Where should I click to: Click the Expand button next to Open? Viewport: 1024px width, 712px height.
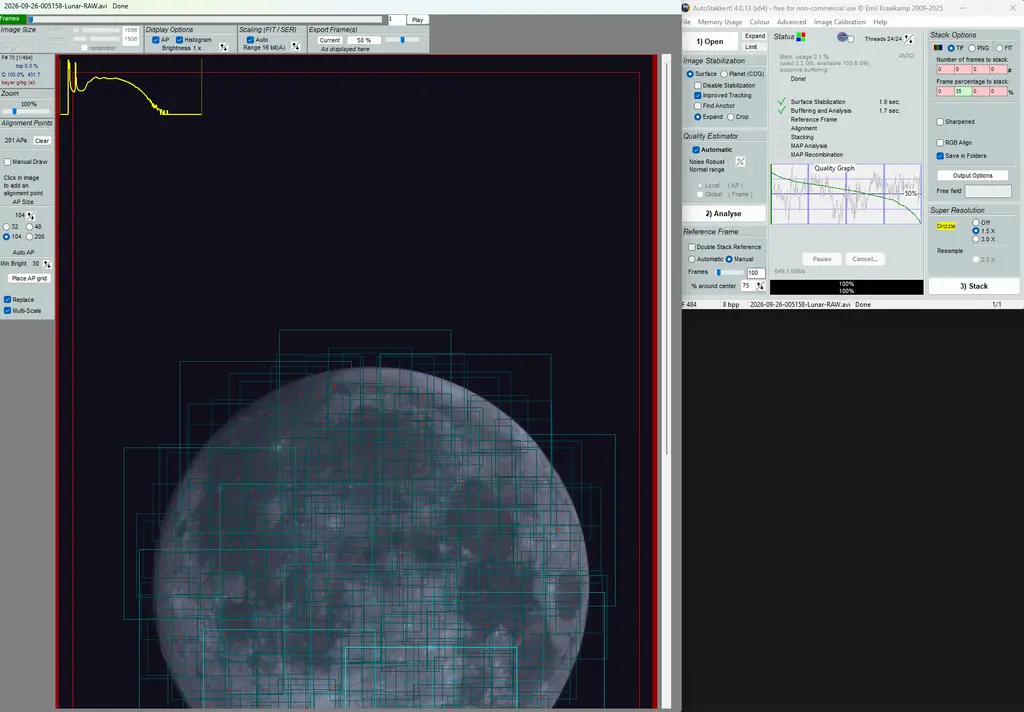tap(755, 36)
